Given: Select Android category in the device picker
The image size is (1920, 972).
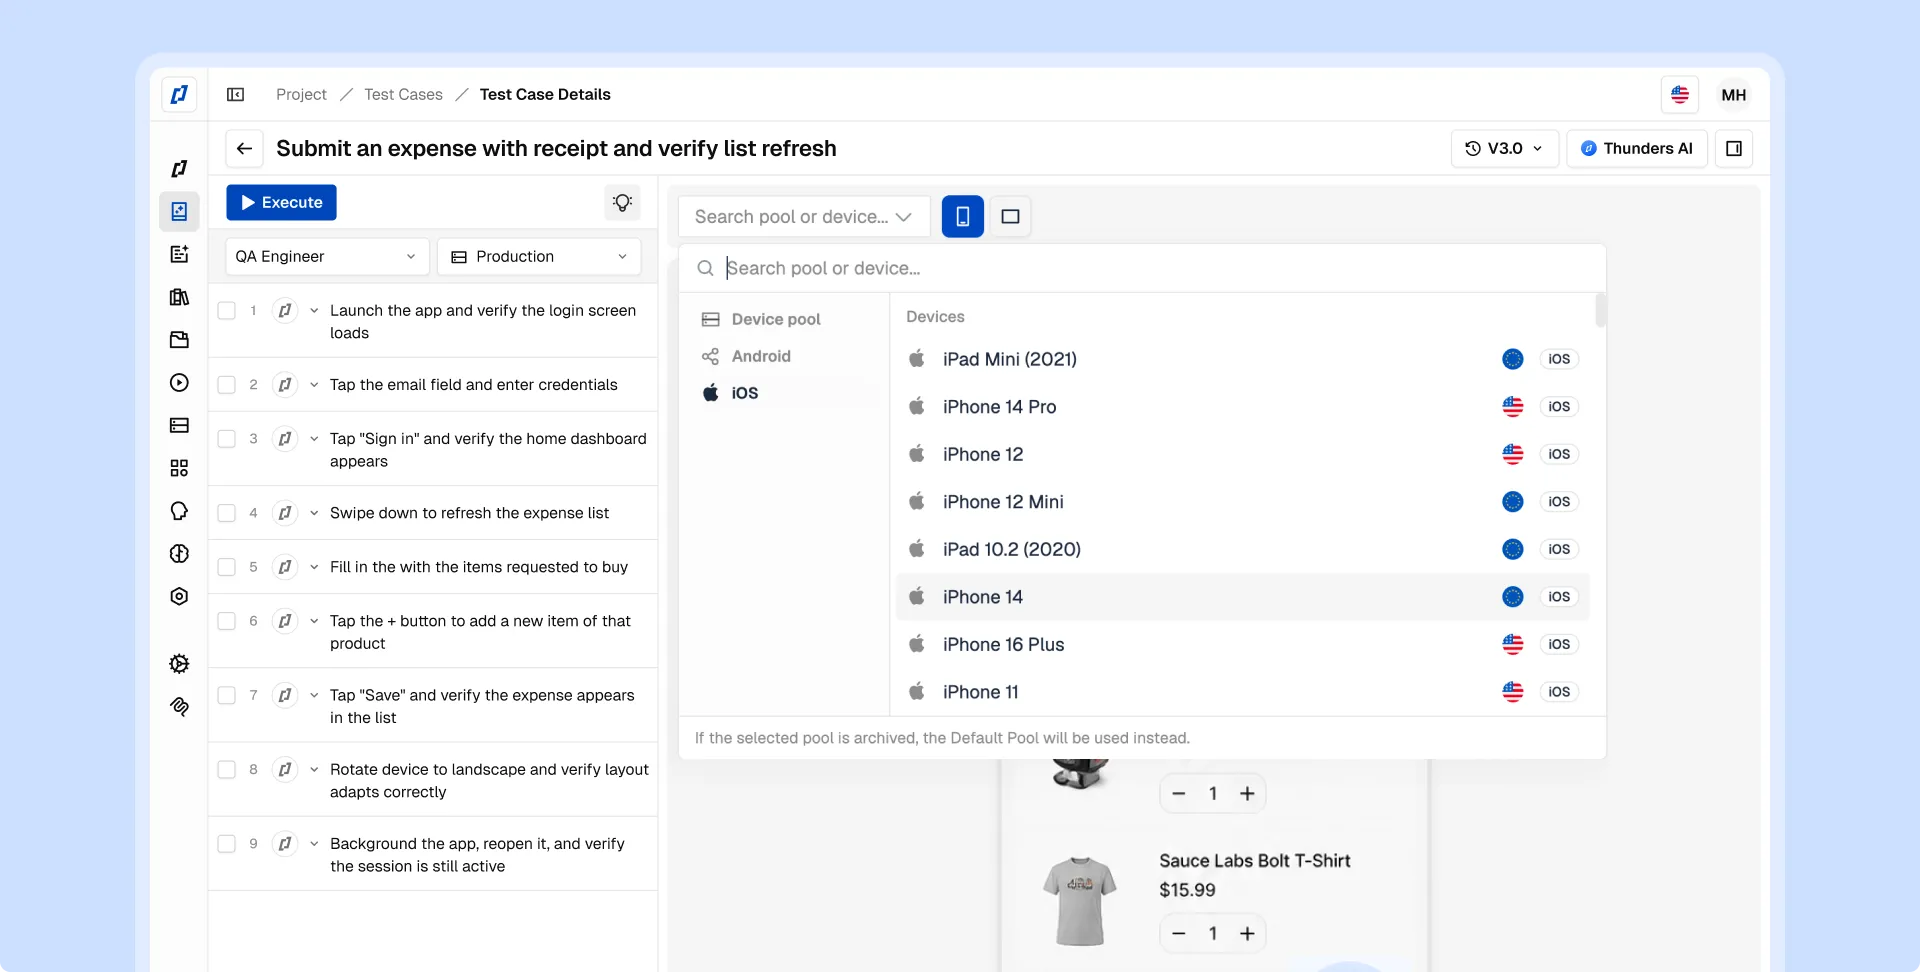Looking at the screenshot, I should [784, 357].
